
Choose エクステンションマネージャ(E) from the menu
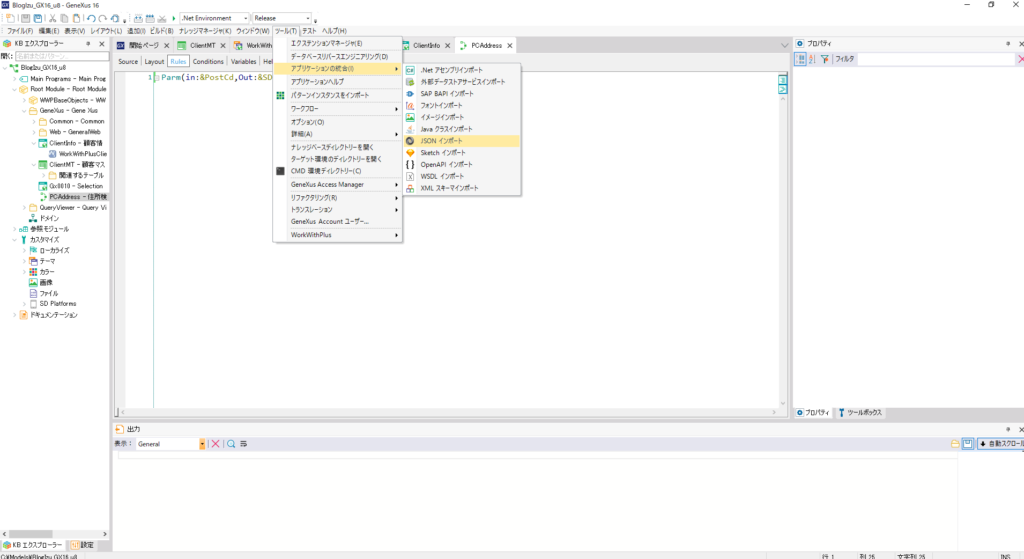337,43
